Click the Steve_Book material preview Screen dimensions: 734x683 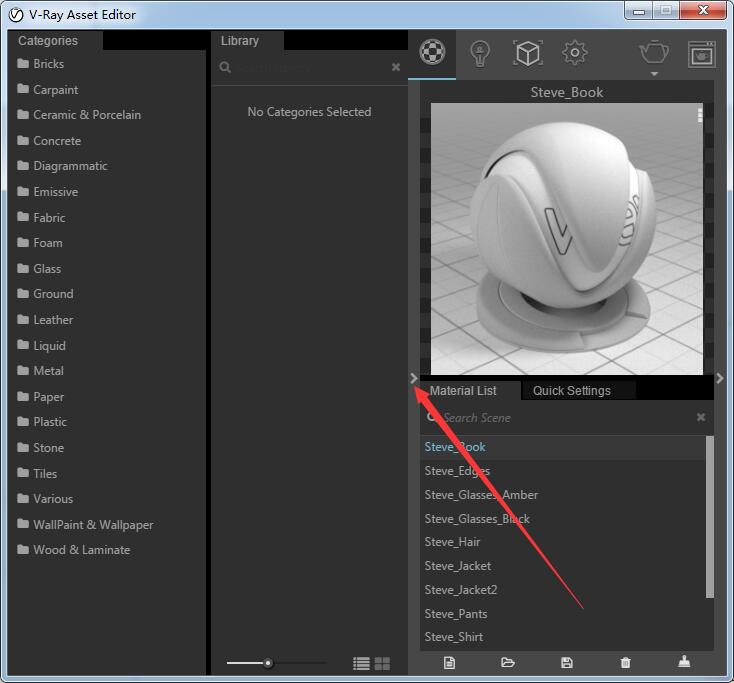(566, 239)
